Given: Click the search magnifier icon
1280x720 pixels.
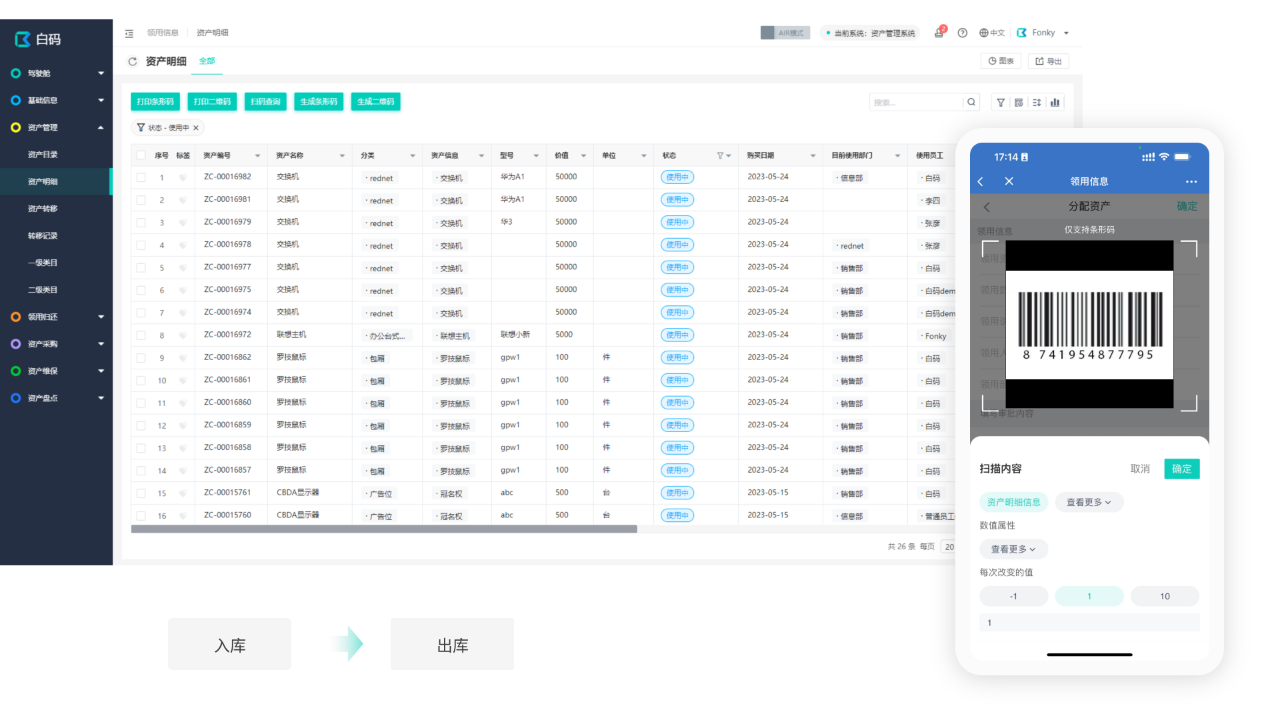Looking at the screenshot, I should (x=971, y=102).
